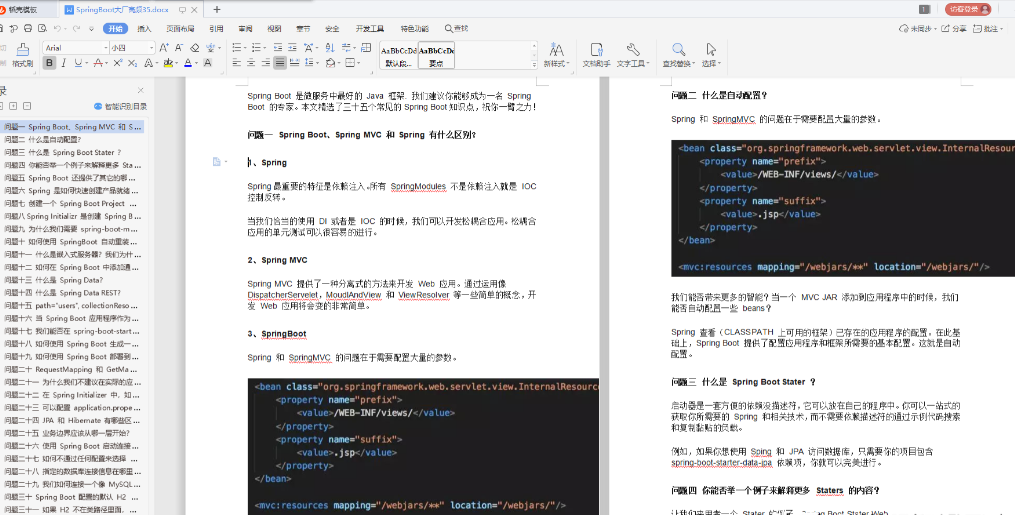Center align the paragraph
The width and height of the screenshot is (1015, 515).
click(x=251, y=63)
